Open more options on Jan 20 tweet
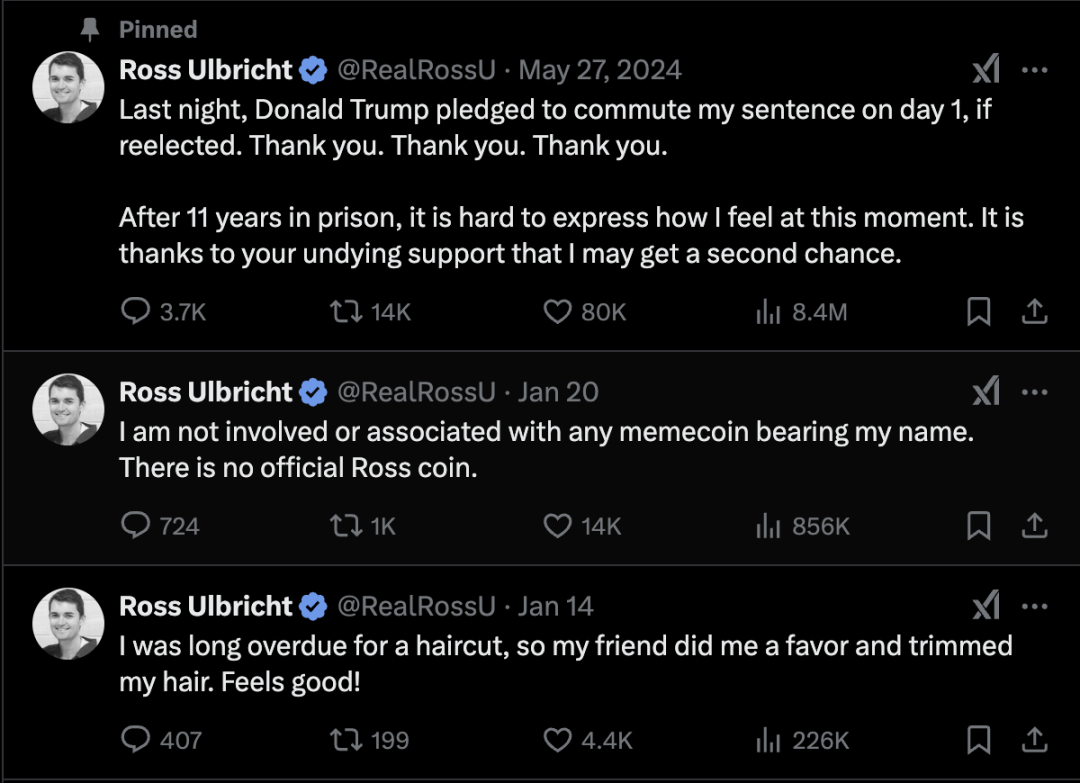The image size is (1080, 783). [1035, 392]
